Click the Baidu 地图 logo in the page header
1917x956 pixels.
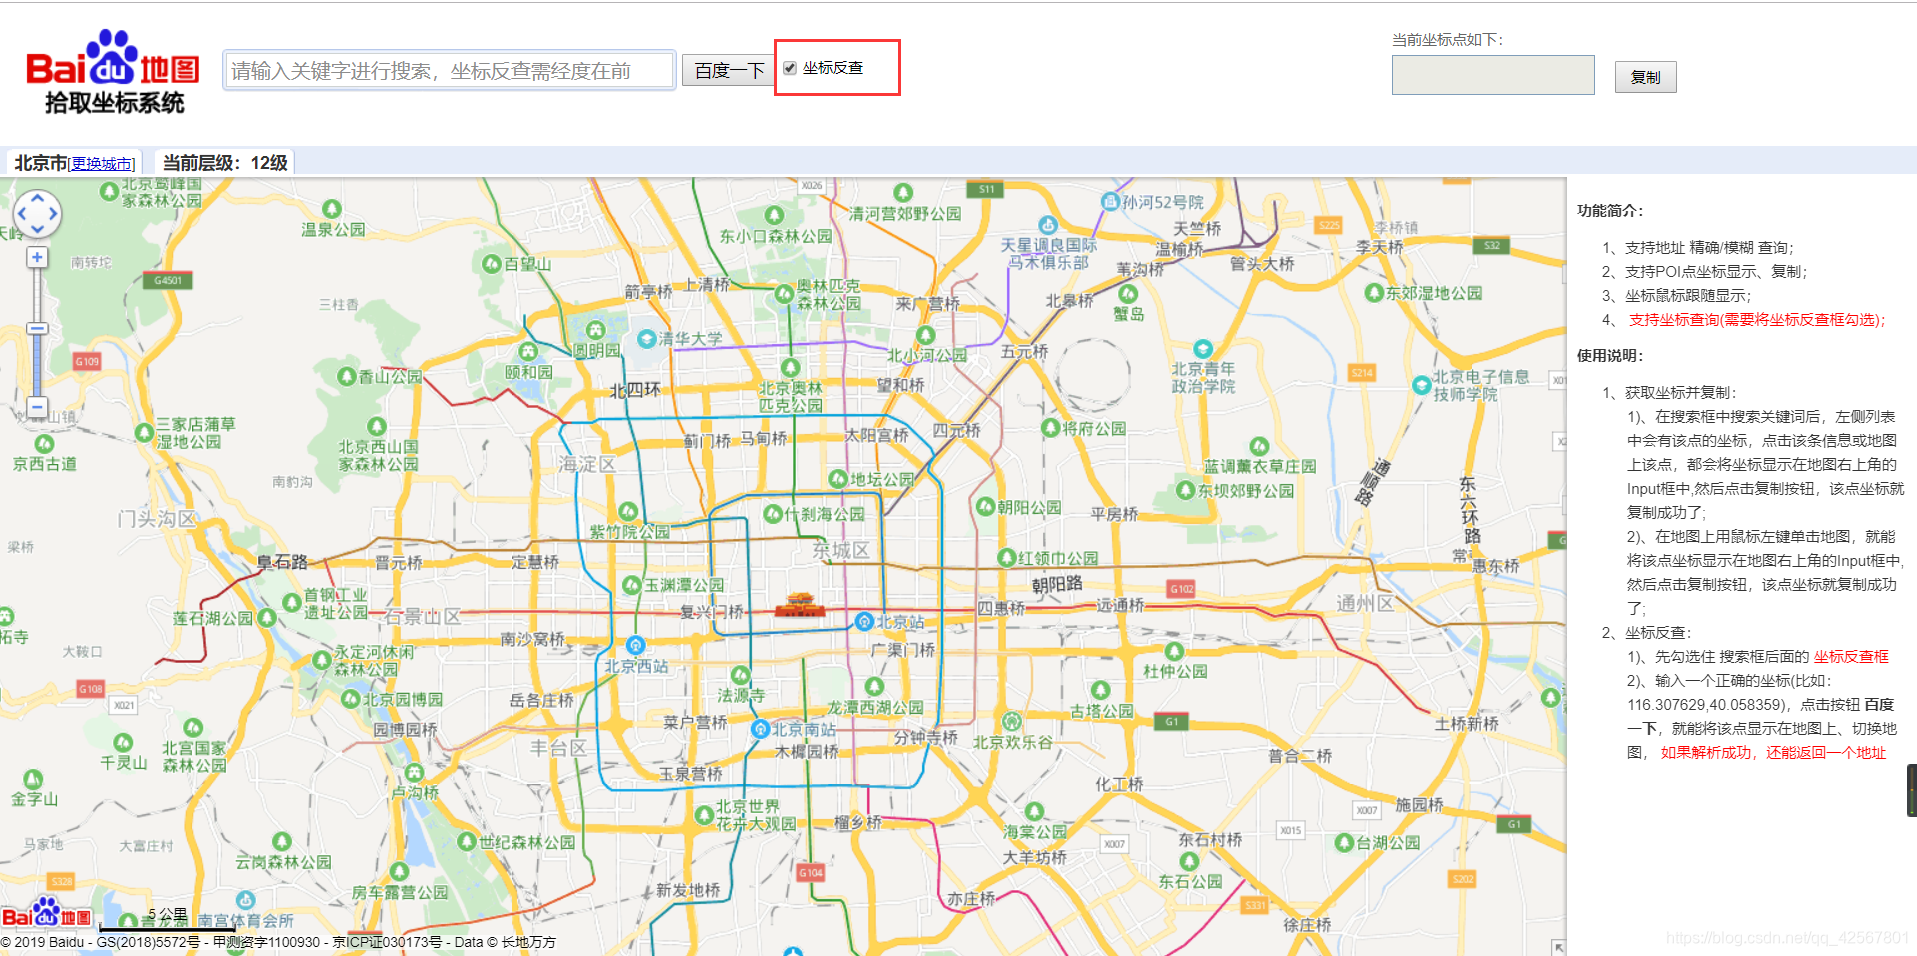tap(112, 71)
